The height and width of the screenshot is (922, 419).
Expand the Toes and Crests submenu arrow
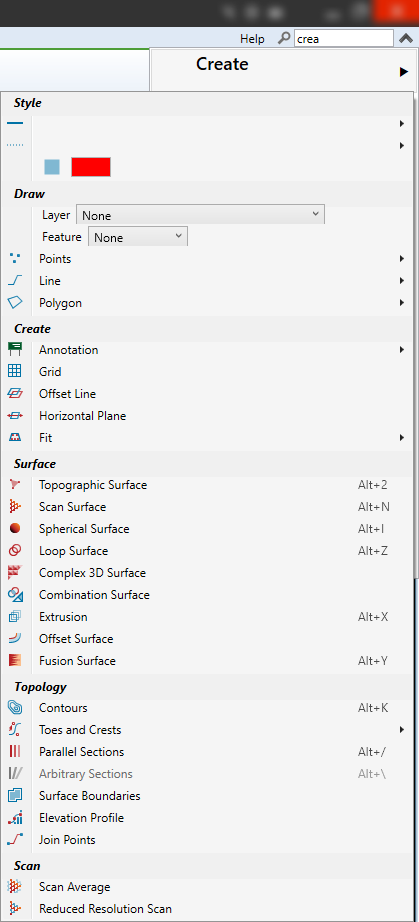[x=402, y=730]
